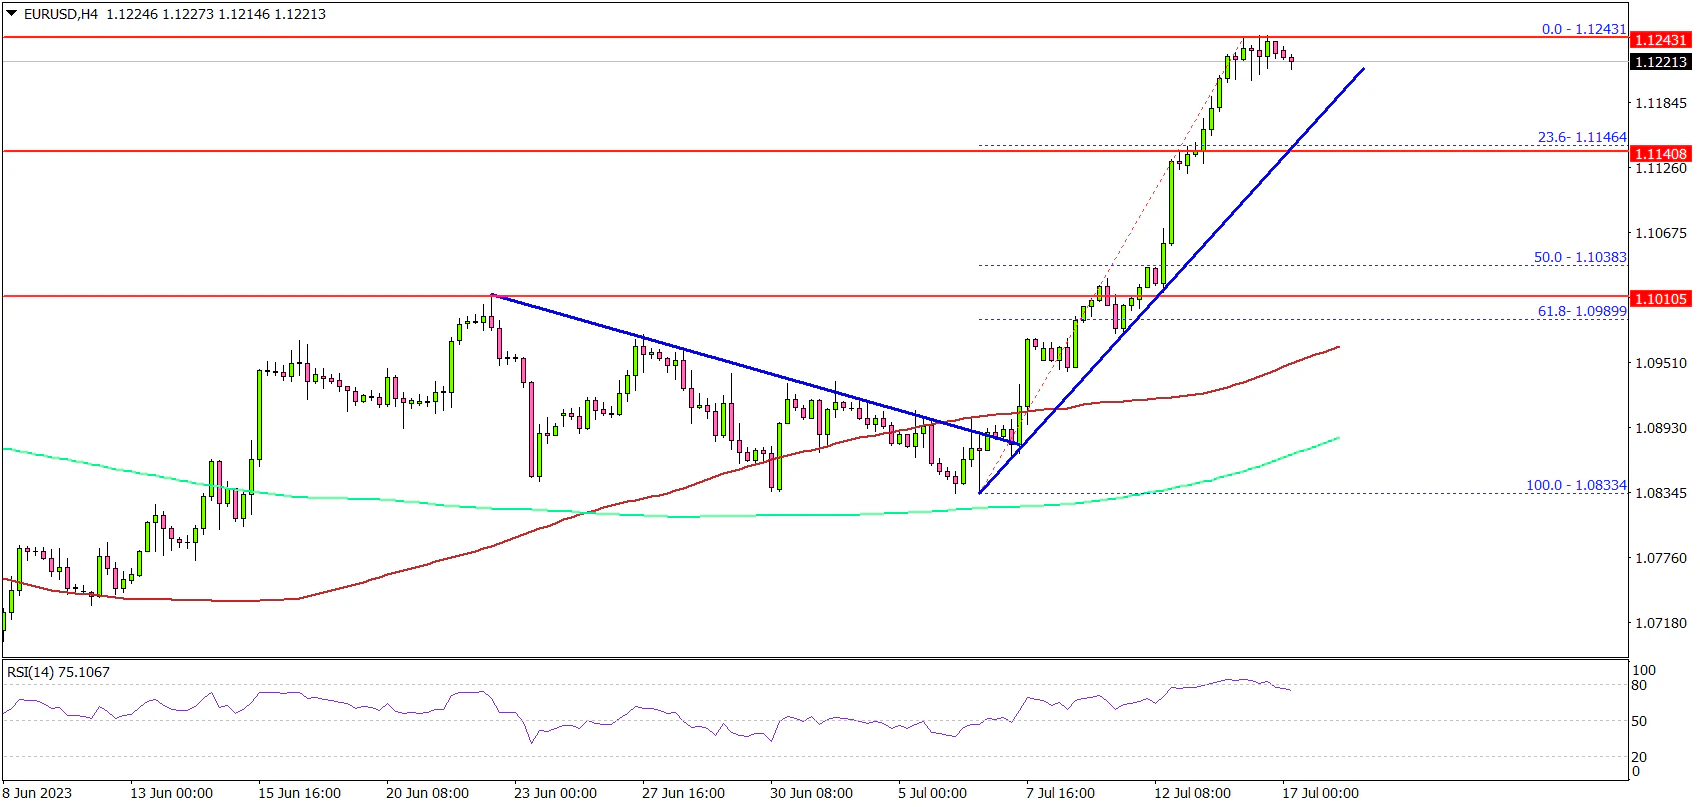This screenshot has height=807, width=1700.
Task: Select the 0.0 - 1.12431 Fibonacci label
Action: tap(1583, 29)
